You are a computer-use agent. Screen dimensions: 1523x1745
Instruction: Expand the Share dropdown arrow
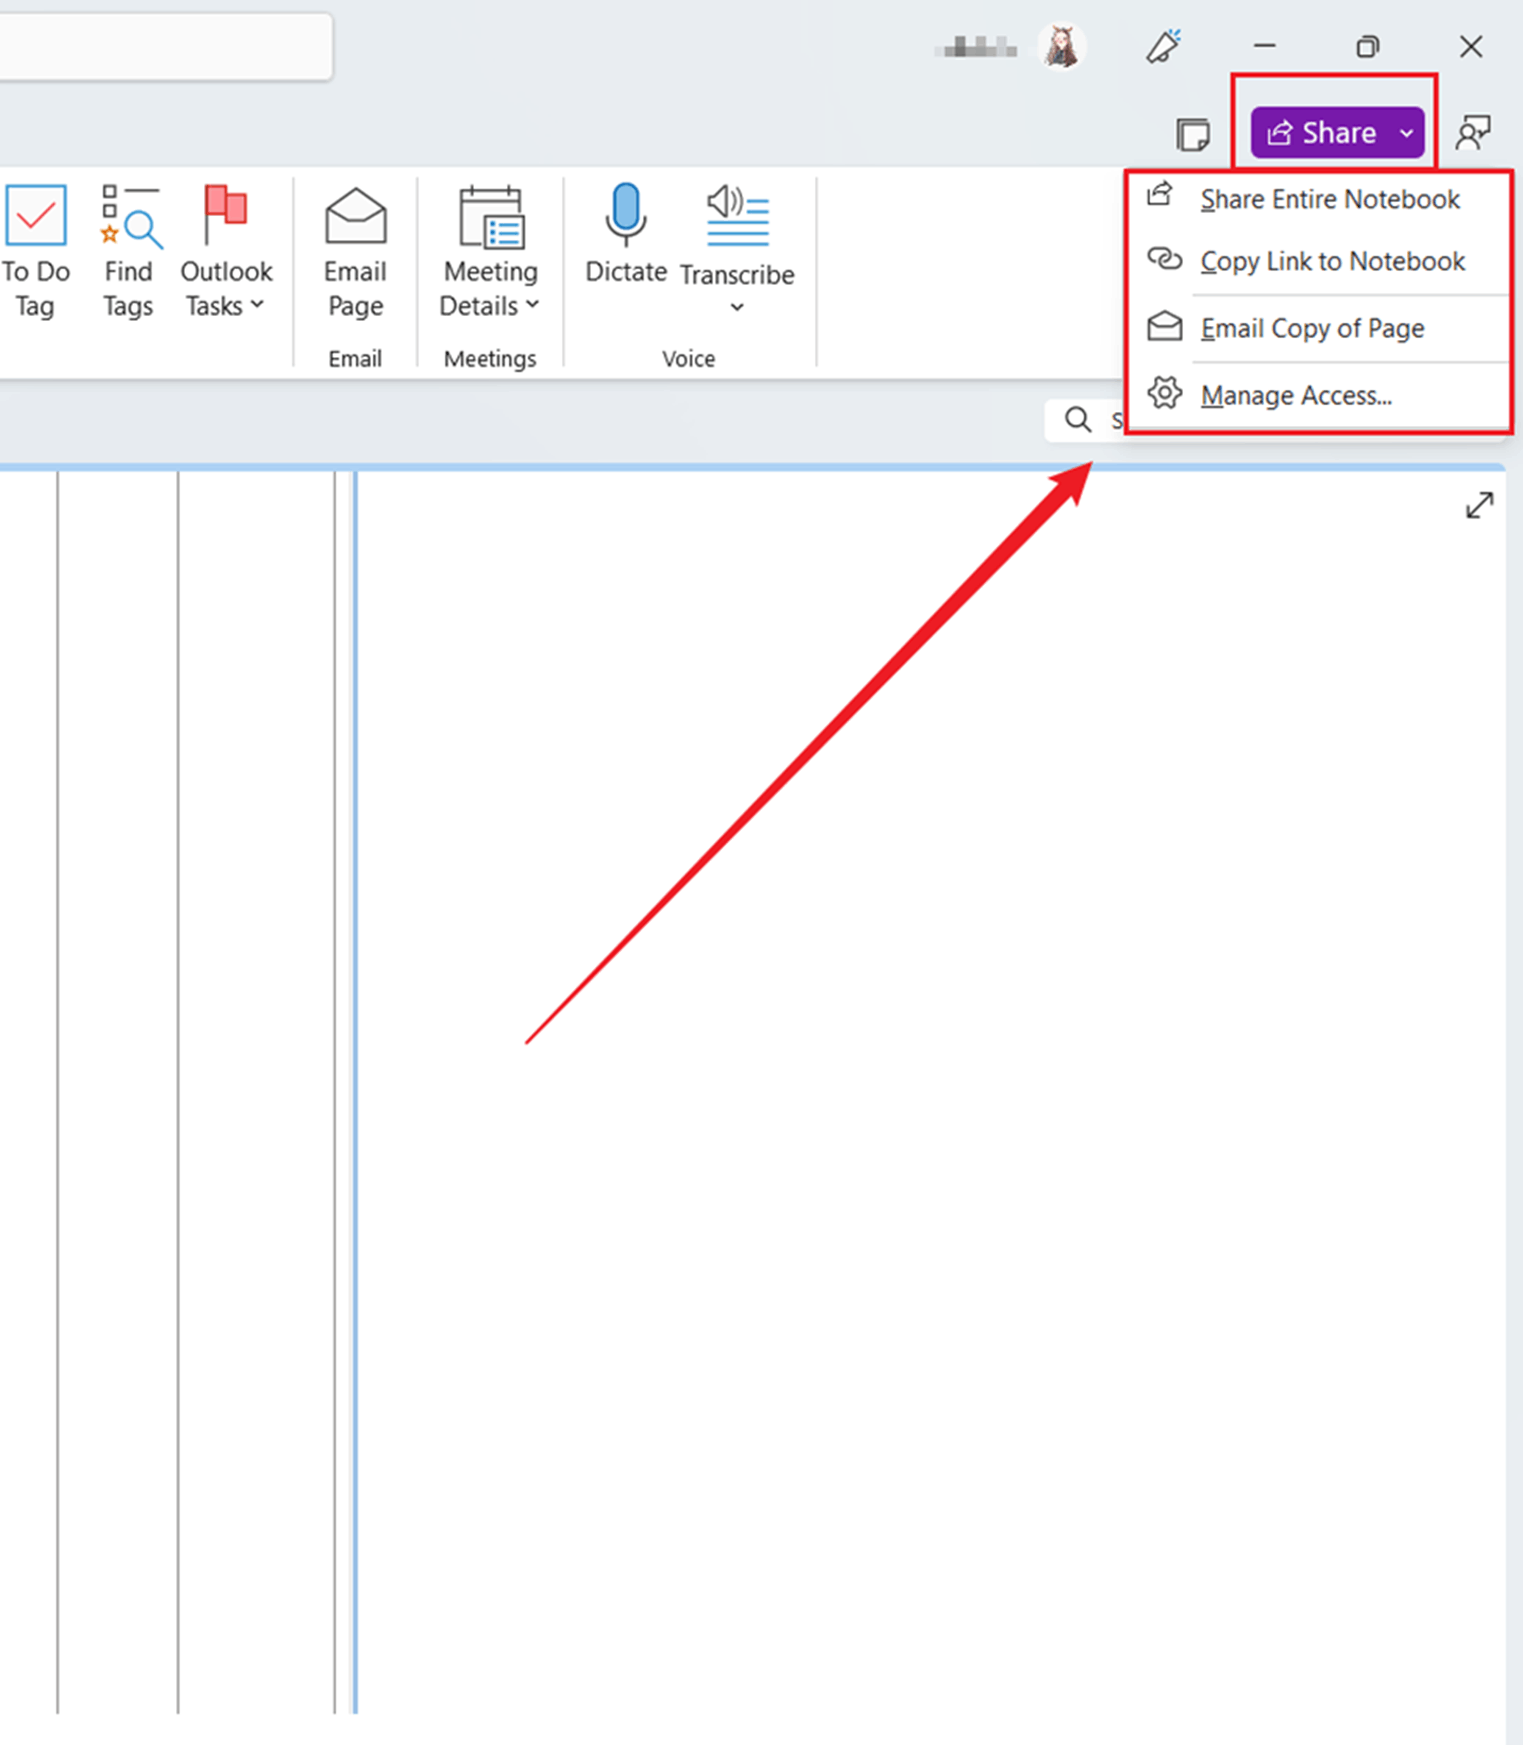pos(1406,133)
